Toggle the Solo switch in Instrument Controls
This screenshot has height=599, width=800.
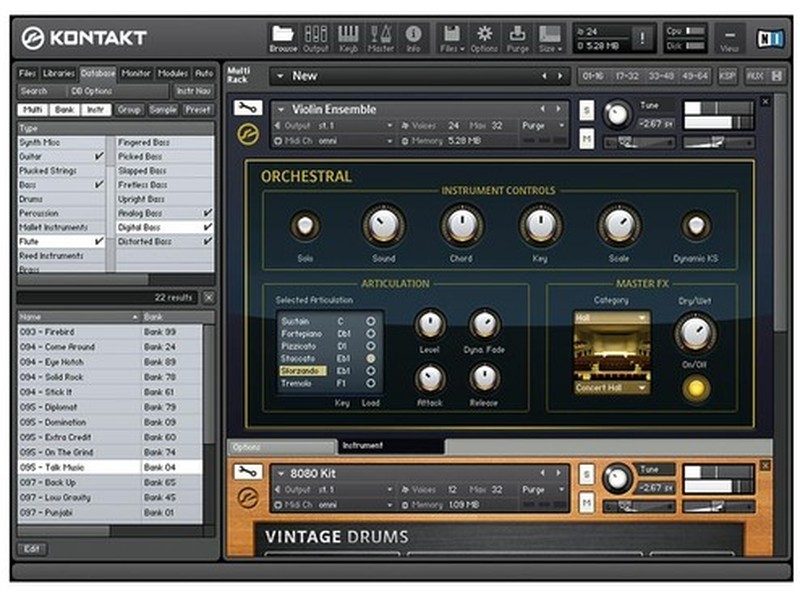(x=305, y=225)
